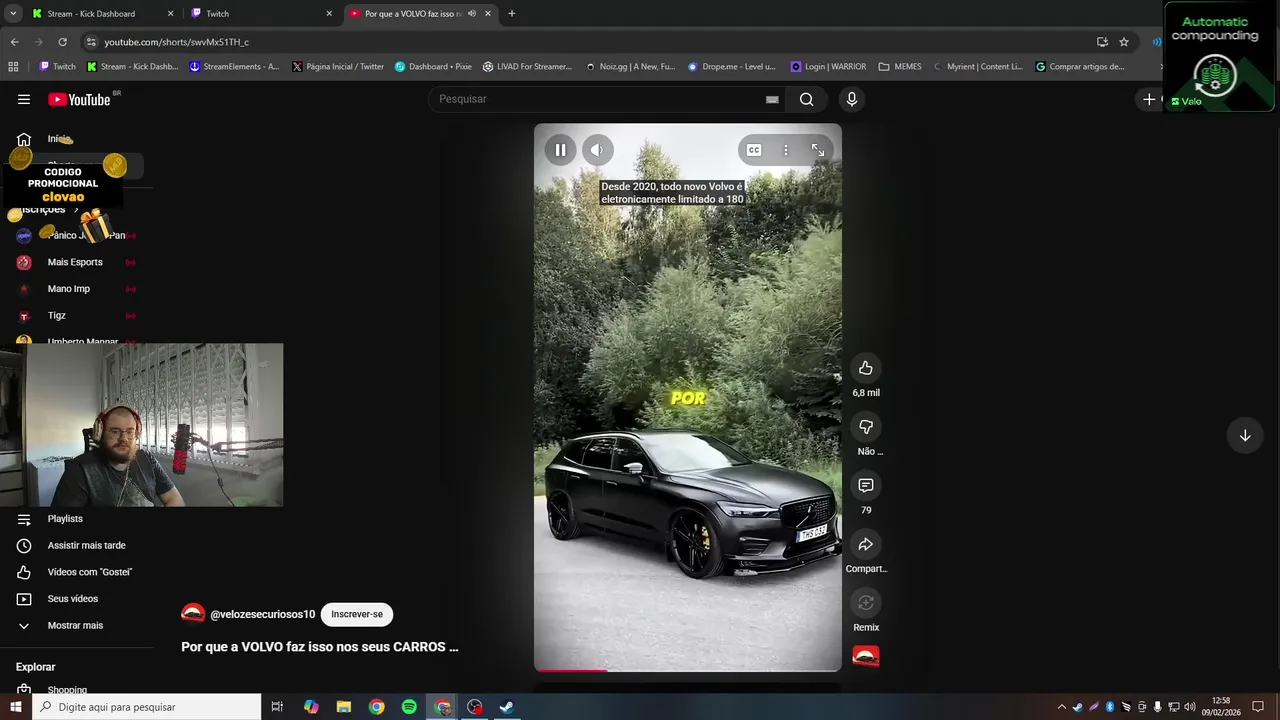Image resolution: width=1280 pixels, height=720 pixels.
Task: Open File Explorer from the taskbar
Action: [x=343, y=707]
